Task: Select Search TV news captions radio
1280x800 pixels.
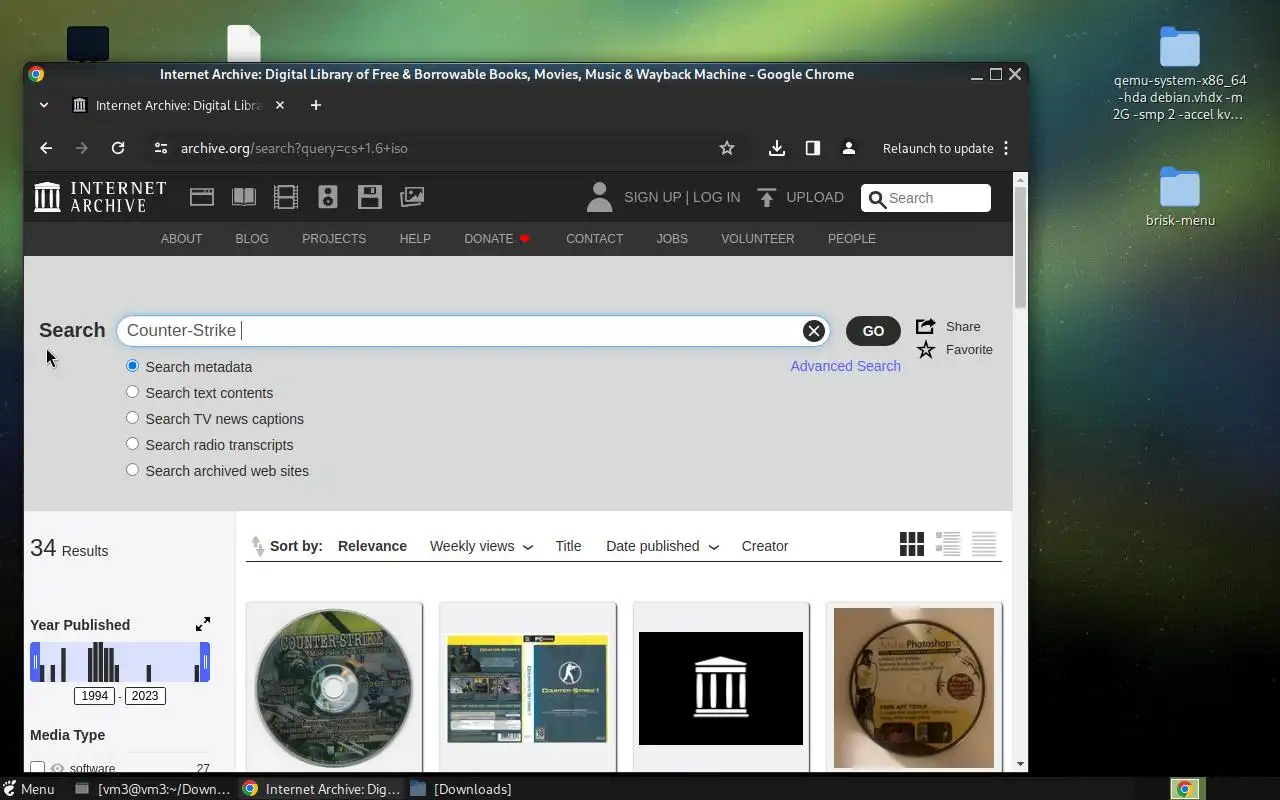Action: pyautogui.click(x=132, y=418)
